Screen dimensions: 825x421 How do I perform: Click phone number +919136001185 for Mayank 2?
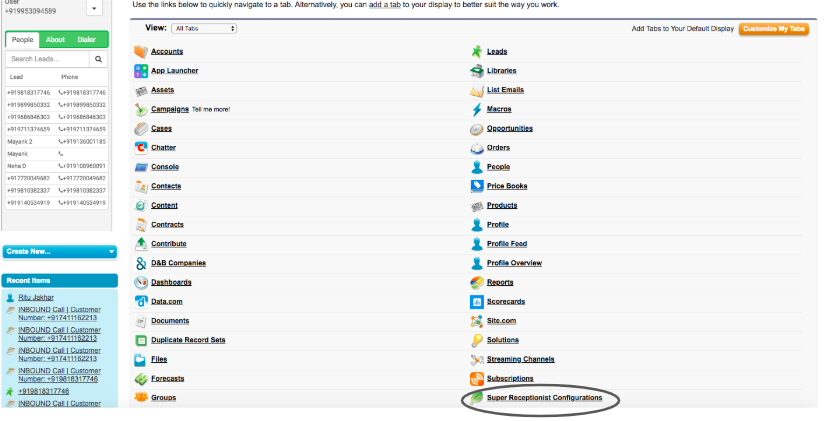(x=85, y=142)
